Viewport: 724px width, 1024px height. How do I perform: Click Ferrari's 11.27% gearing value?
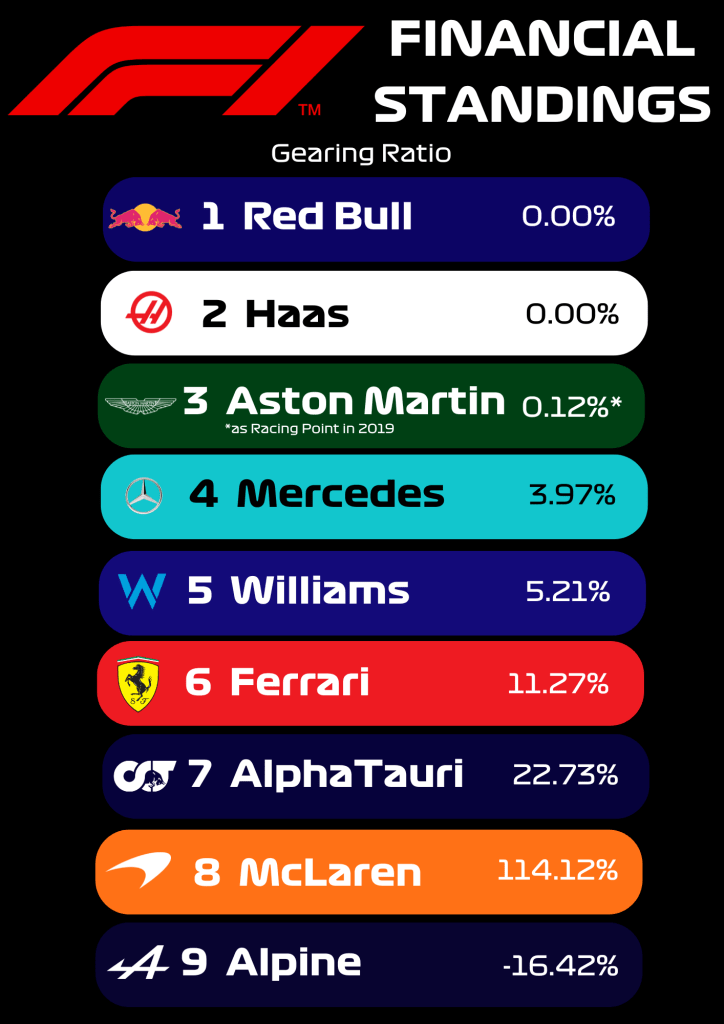(x=558, y=683)
